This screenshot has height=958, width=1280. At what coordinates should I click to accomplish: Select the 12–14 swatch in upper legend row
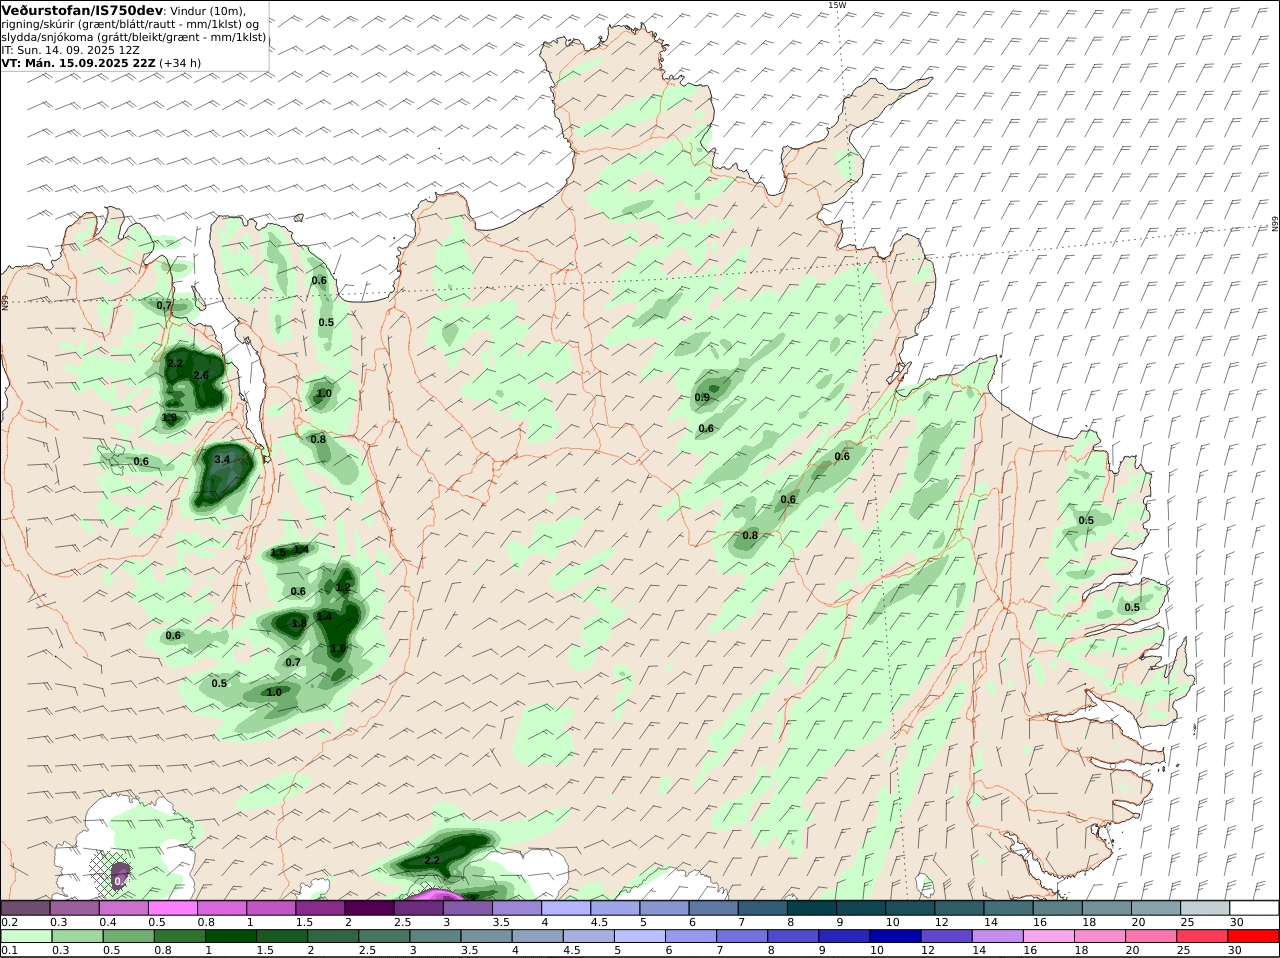pyautogui.click(x=960, y=907)
